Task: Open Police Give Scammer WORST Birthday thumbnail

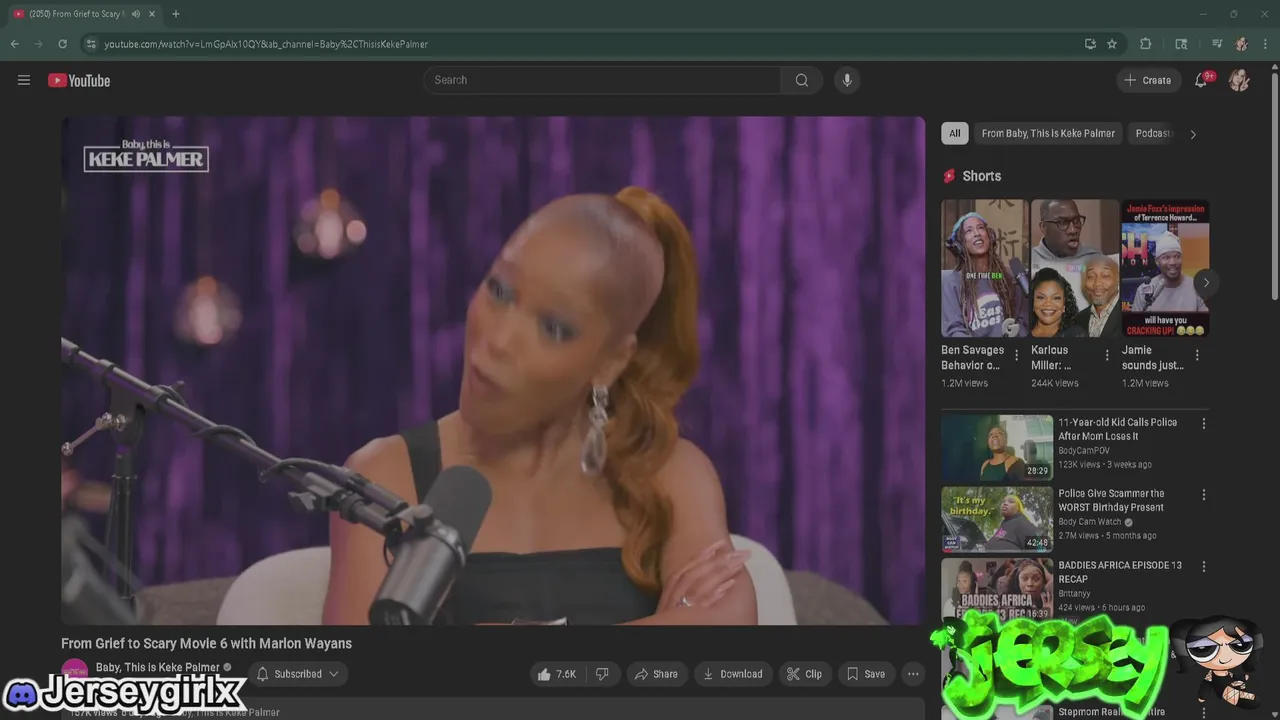Action: click(997, 519)
